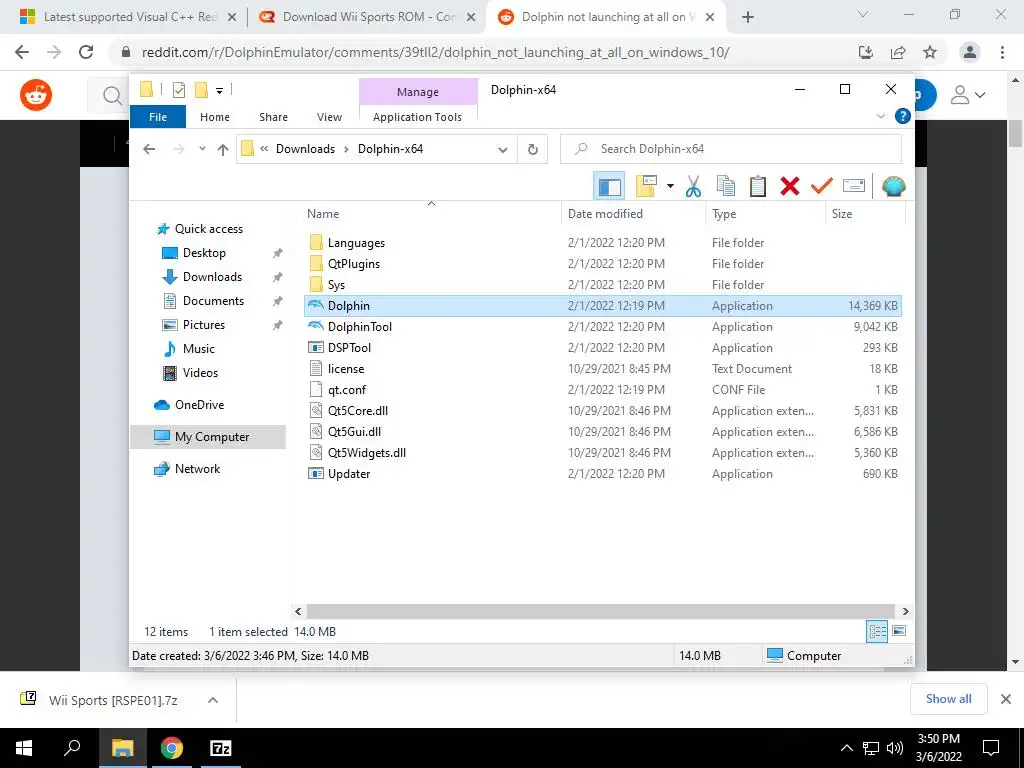Screen dimensions: 1024x768
Task: Click the red X Delete icon
Action: coord(790,187)
